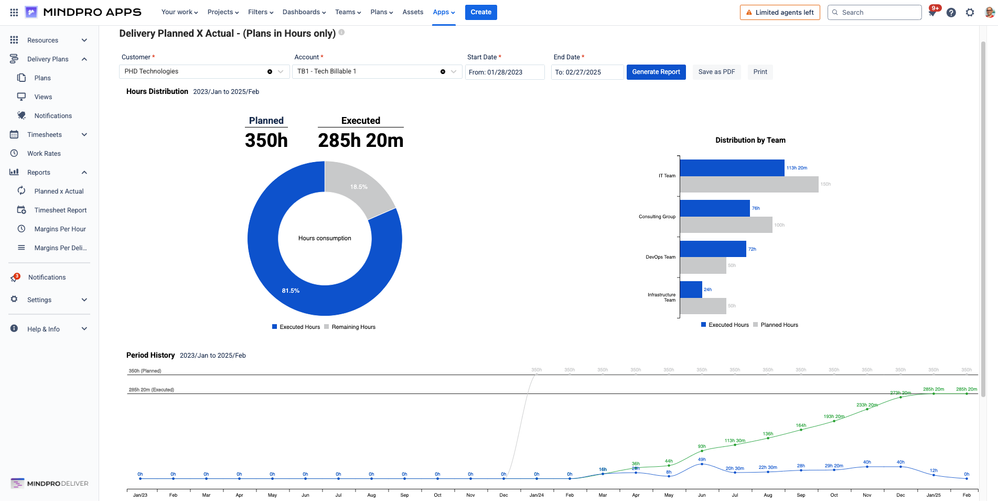Open the Teams menu

[x=347, y=12]
